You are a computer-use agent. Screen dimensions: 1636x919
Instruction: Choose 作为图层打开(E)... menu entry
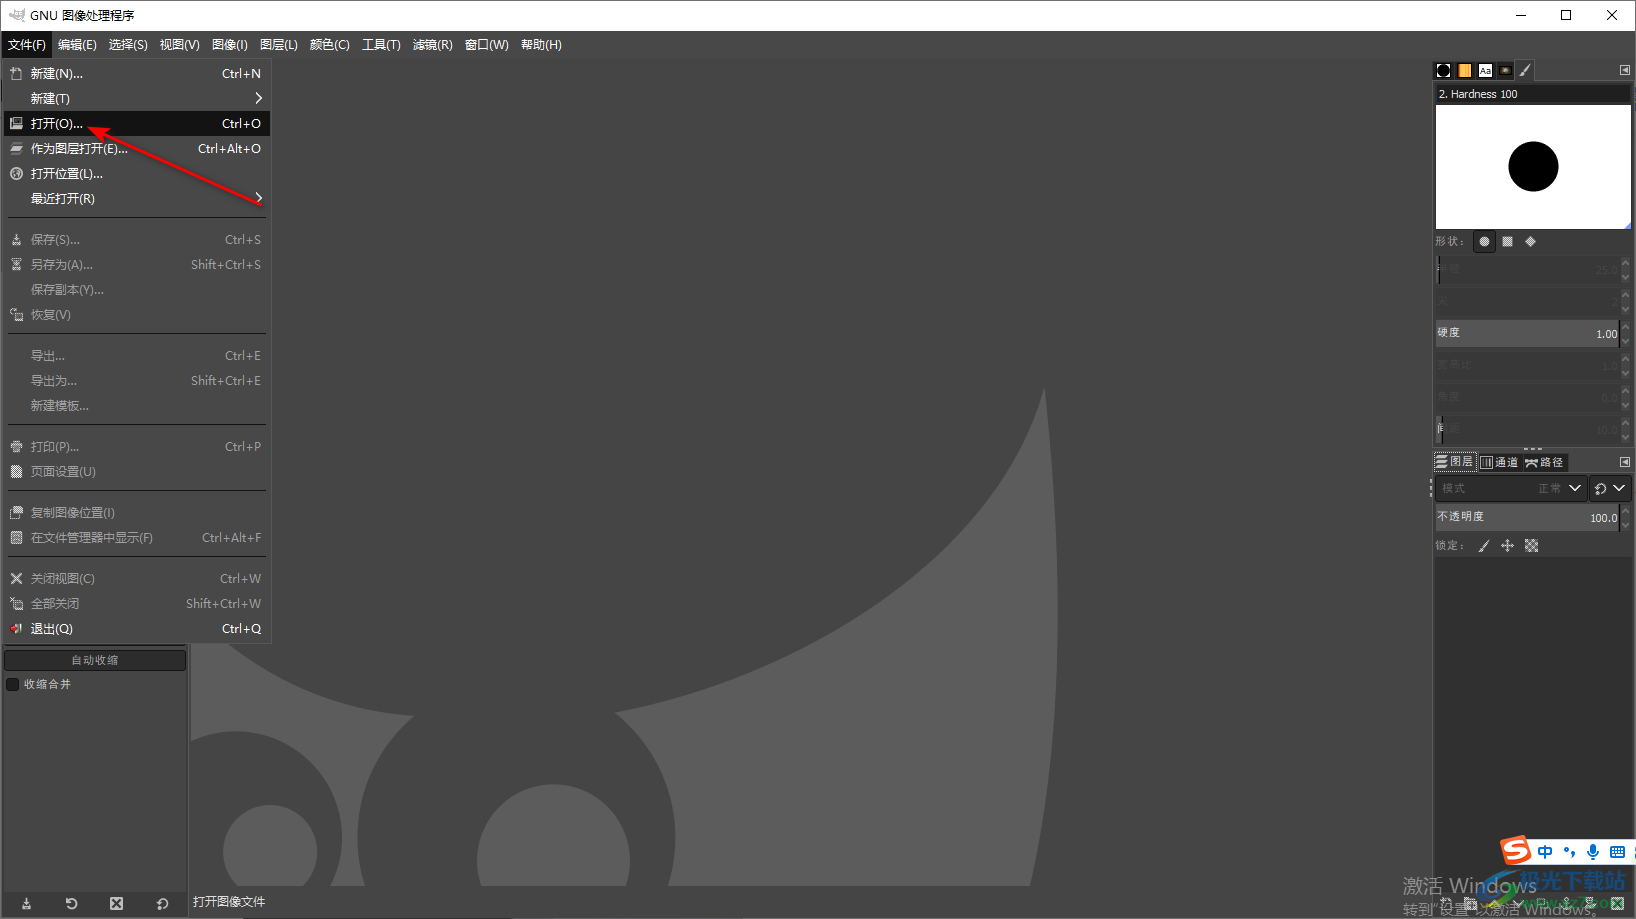137,149
